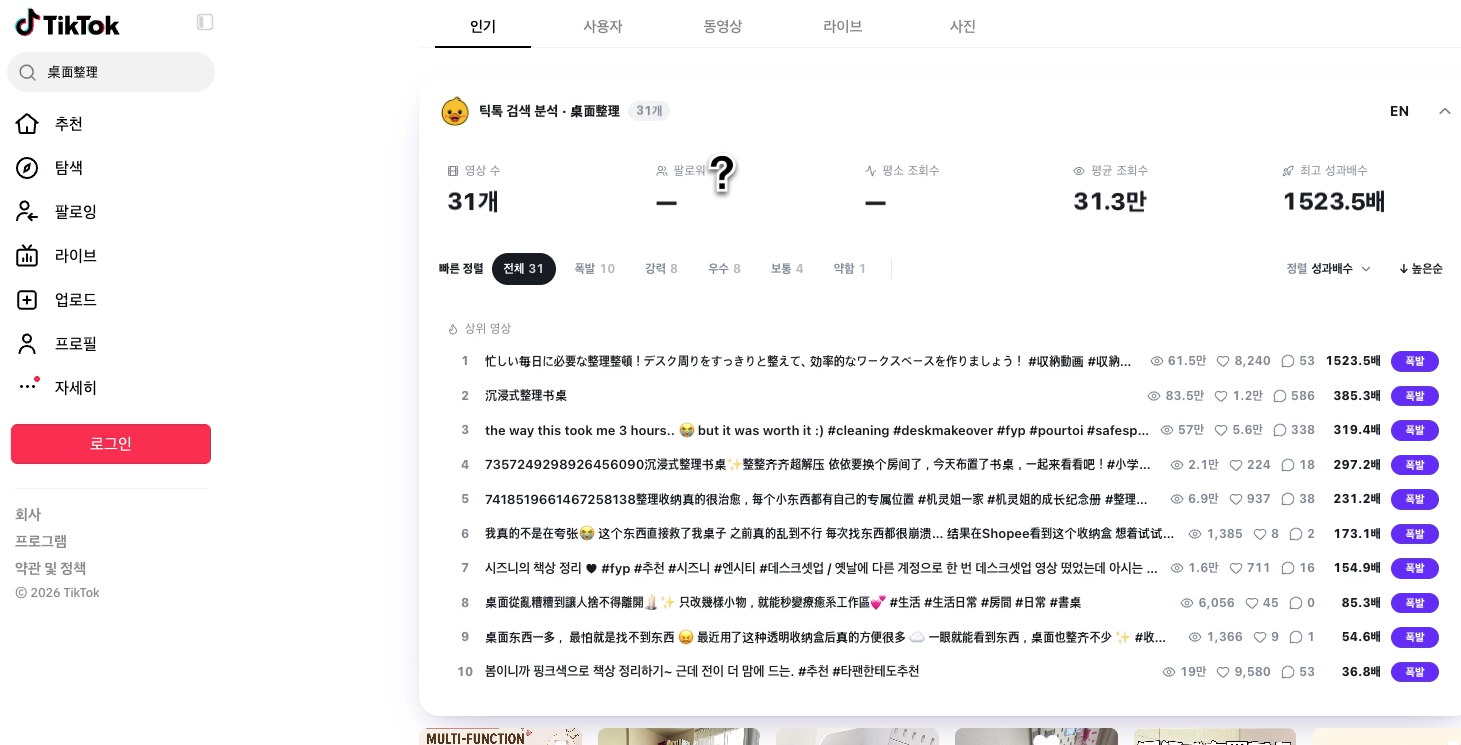The image size is (1461, 745).
Task: Click the heart icon showing 8,240 likes
Action: 1222,361
